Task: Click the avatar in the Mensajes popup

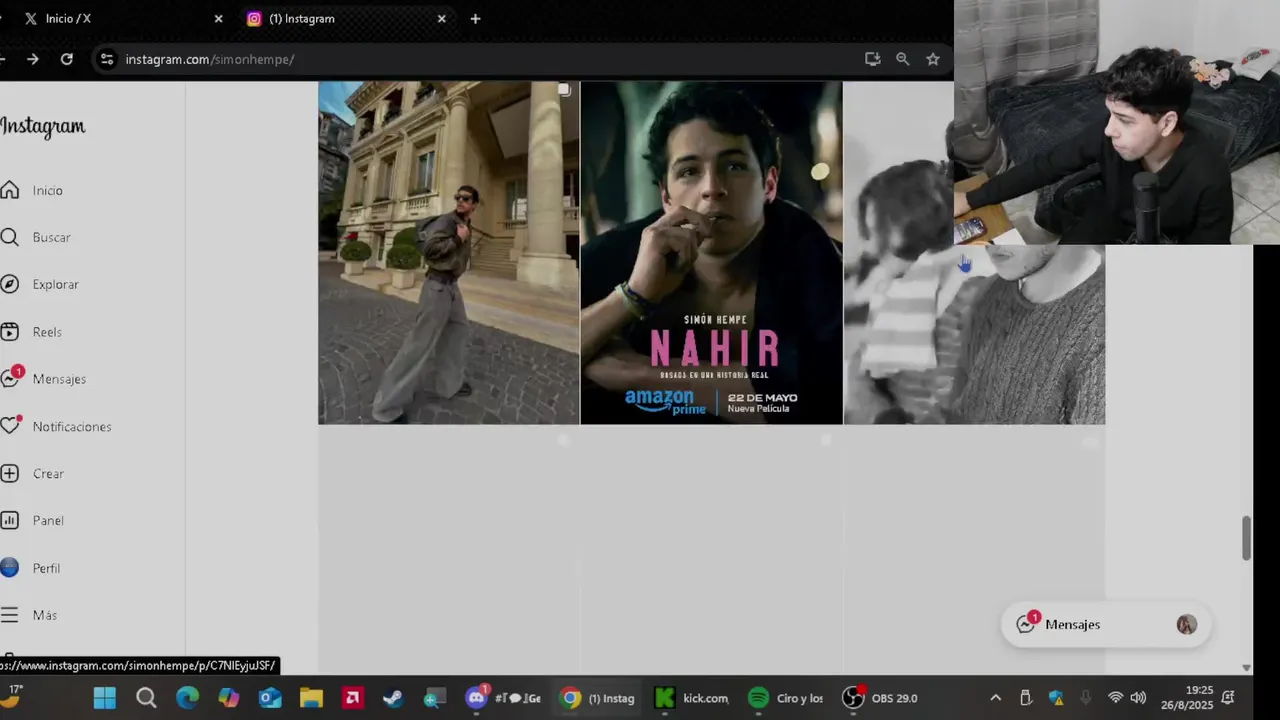Action: (x=1186, y=624)
